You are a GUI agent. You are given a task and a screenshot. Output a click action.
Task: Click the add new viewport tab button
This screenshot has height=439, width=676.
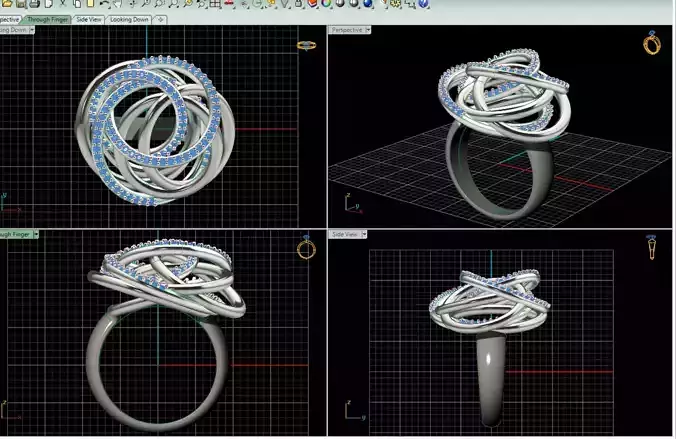click(160, 19)
